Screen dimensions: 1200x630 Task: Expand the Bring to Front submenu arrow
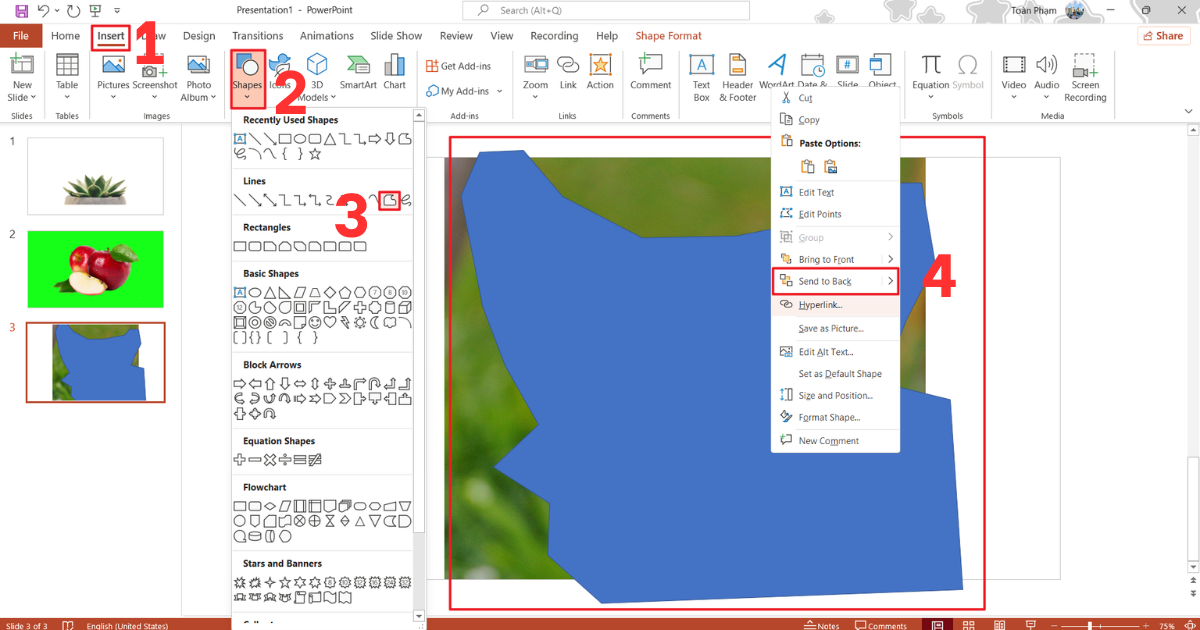(890, 259)
